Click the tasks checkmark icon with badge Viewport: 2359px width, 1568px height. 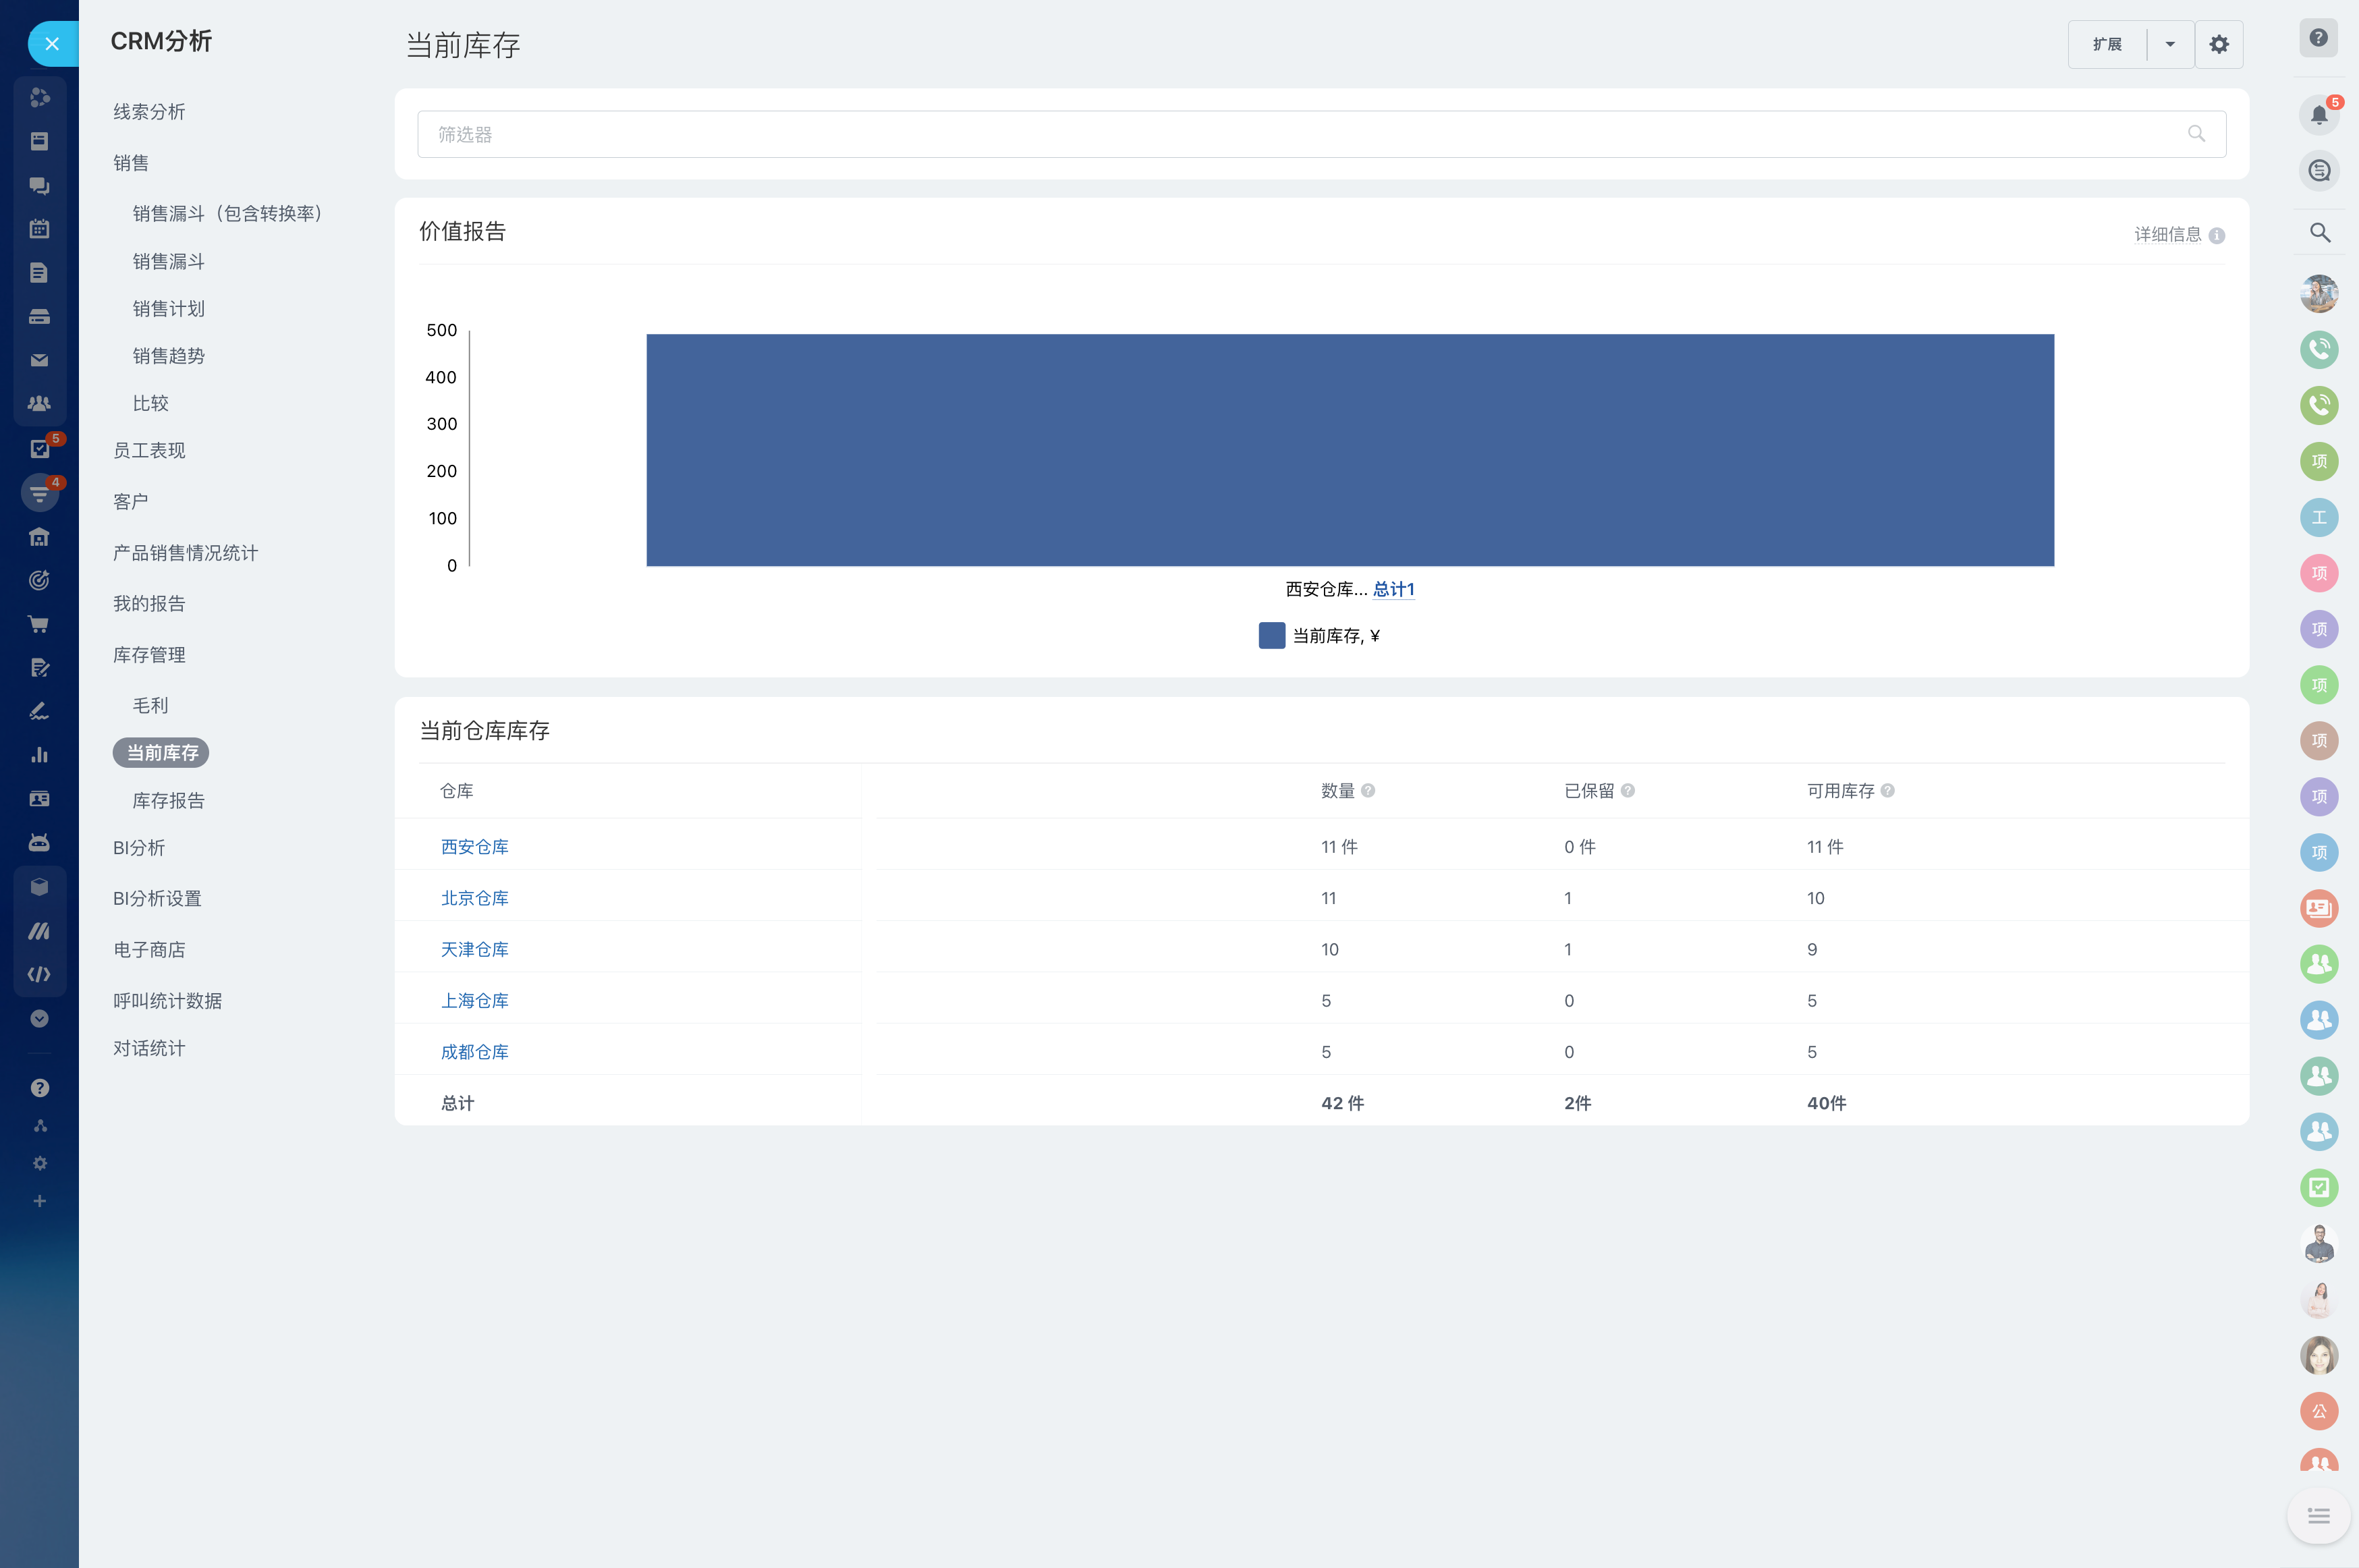(40, 449)
